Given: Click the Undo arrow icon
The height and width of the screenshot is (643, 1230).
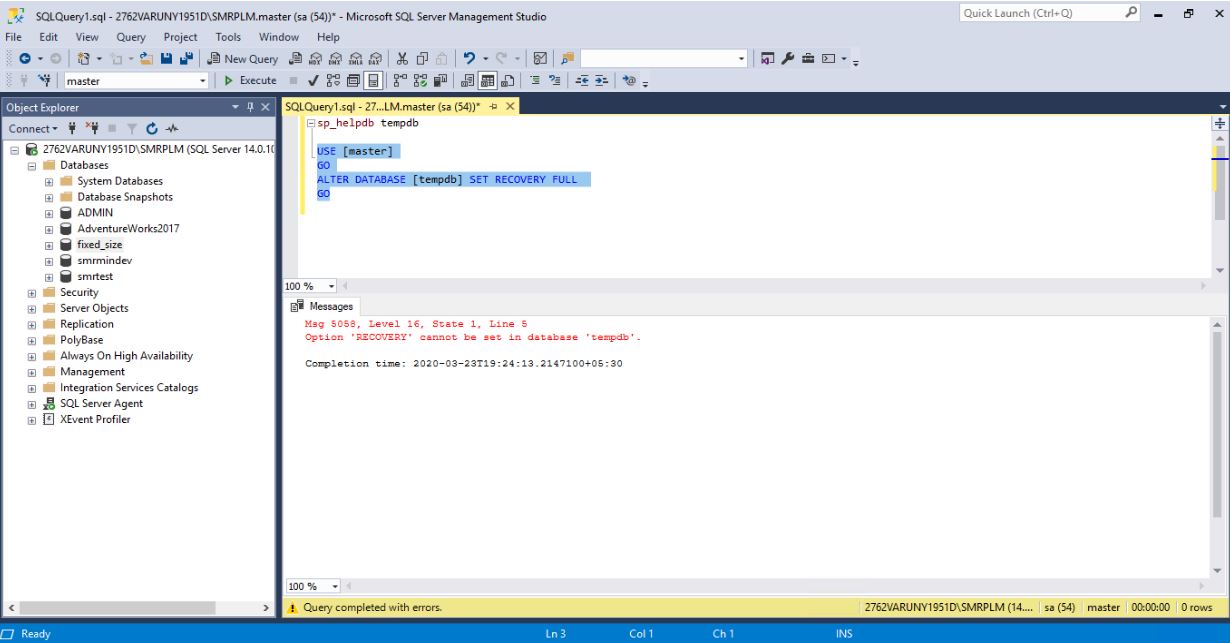Looking at the screenshot, I should 469,59.
